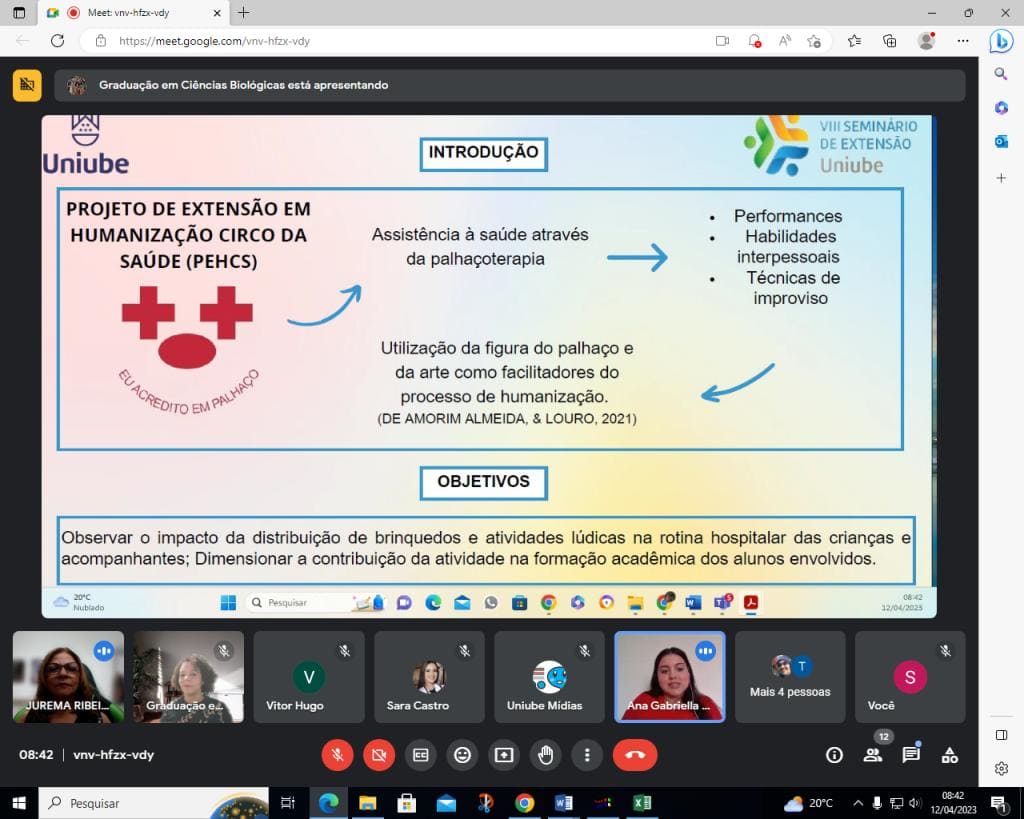Screen dimensions: 1024x819
Task: Click the Sara Castro participant tile
Action: [x=429, y=677]
